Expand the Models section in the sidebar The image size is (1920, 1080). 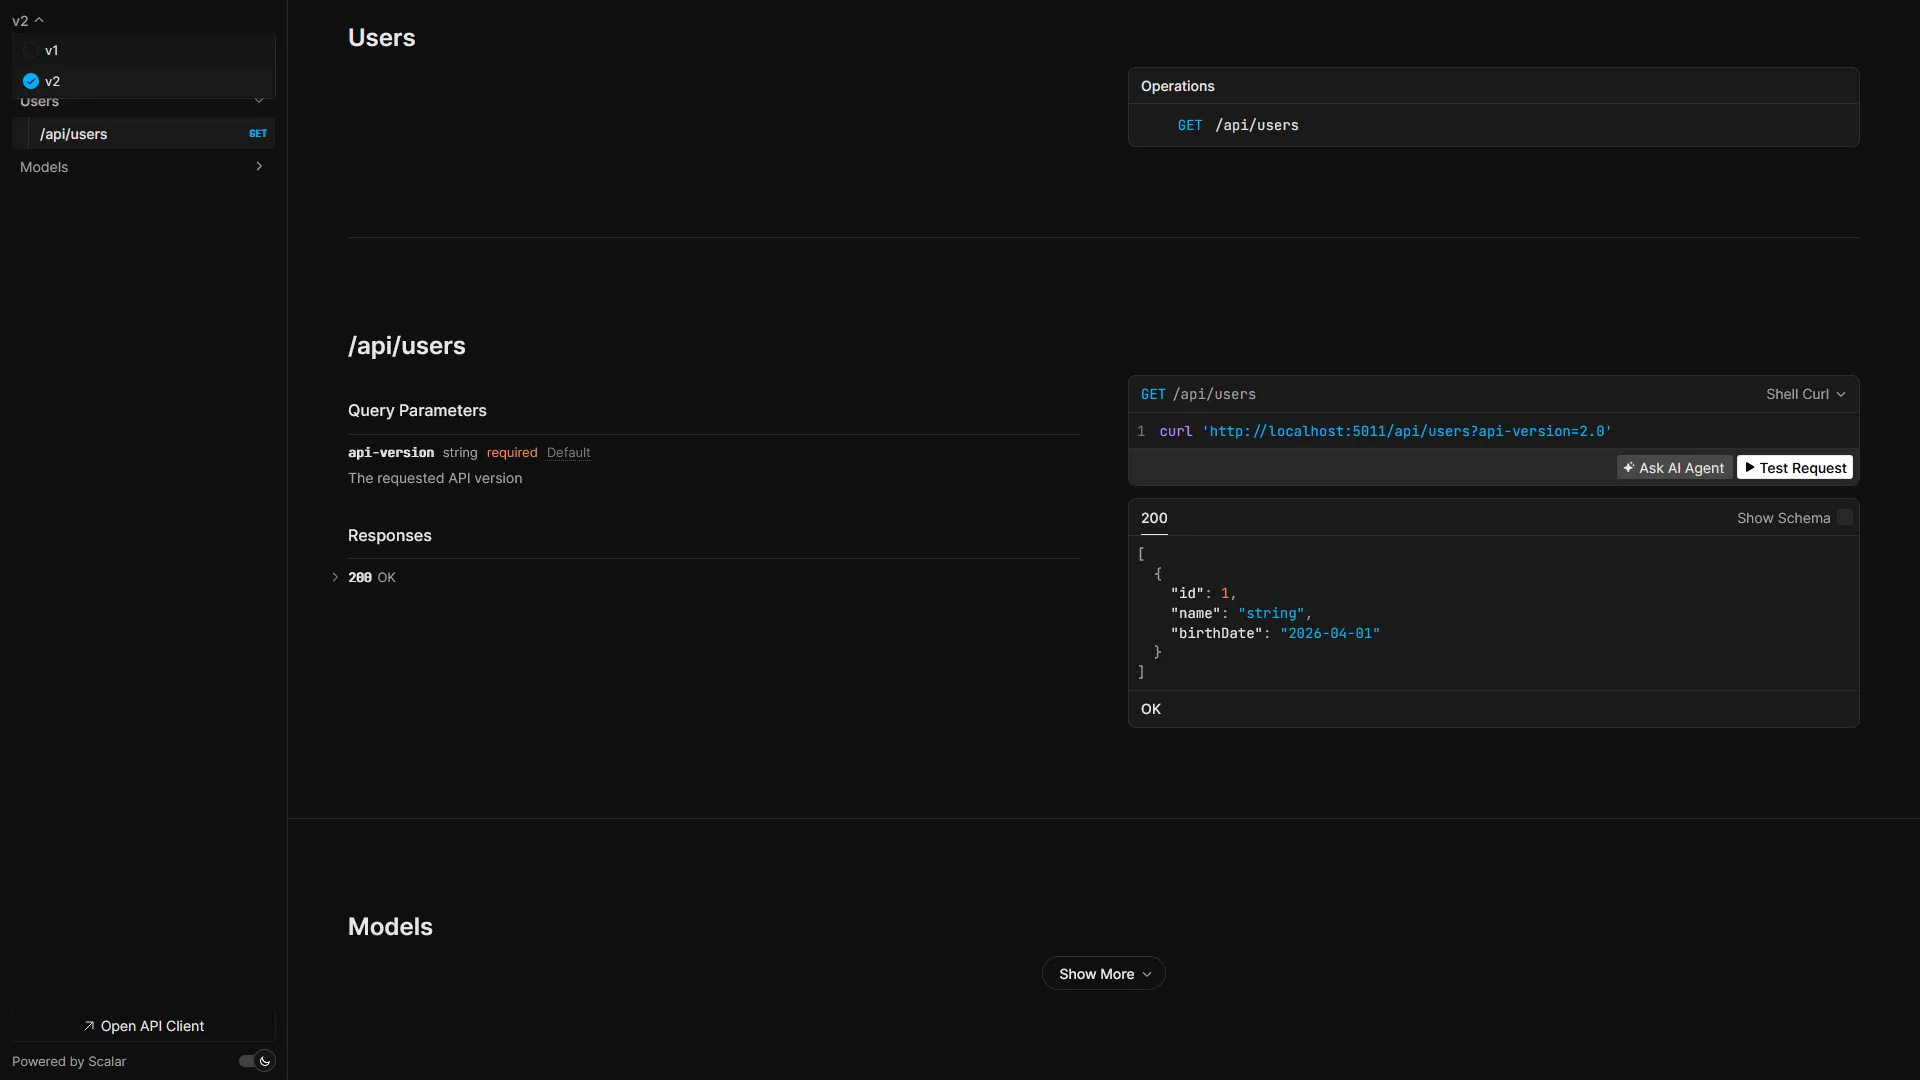pyautogui.click(x=258, y=166)
